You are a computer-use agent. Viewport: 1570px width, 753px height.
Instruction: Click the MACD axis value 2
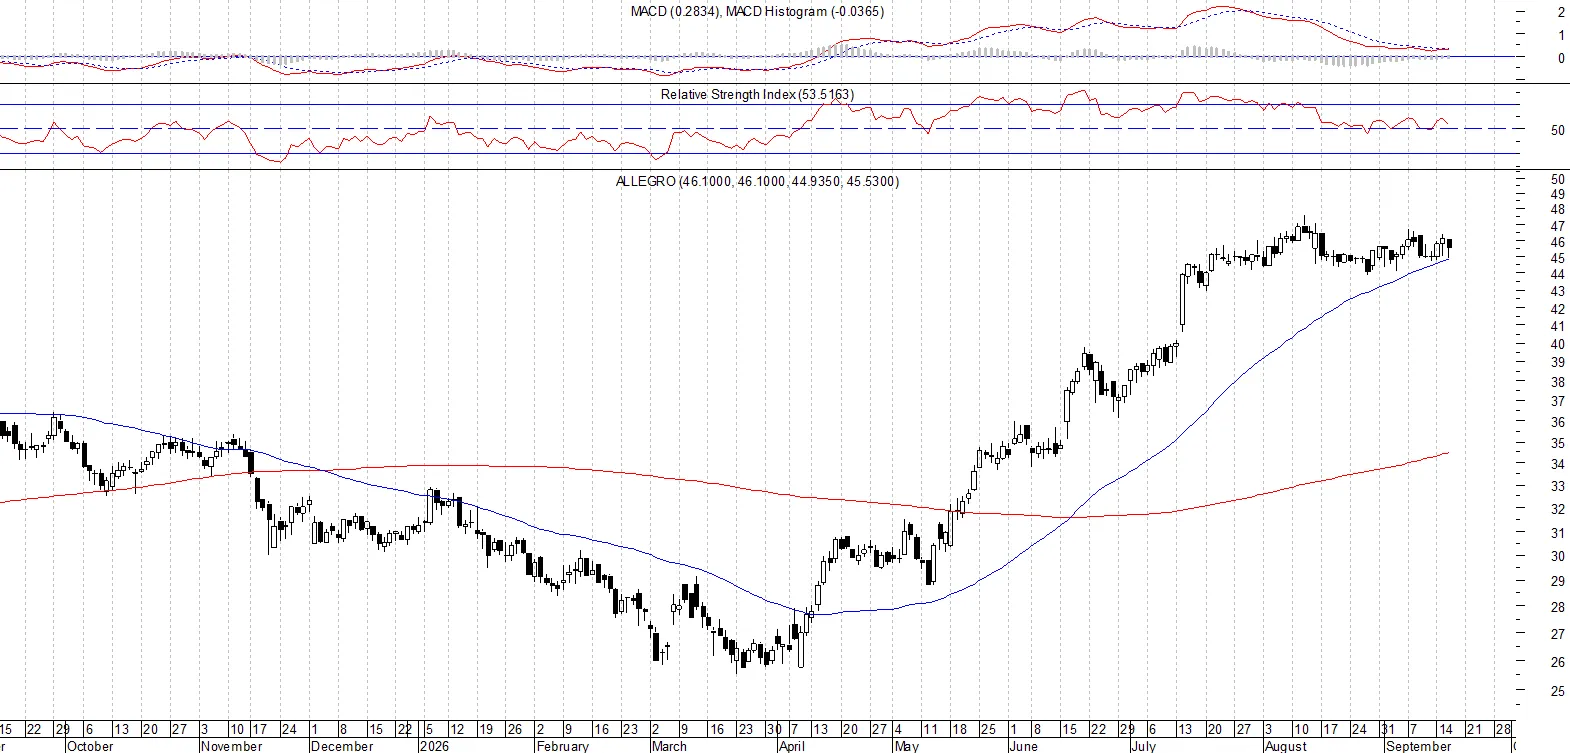pos(1561,13)
